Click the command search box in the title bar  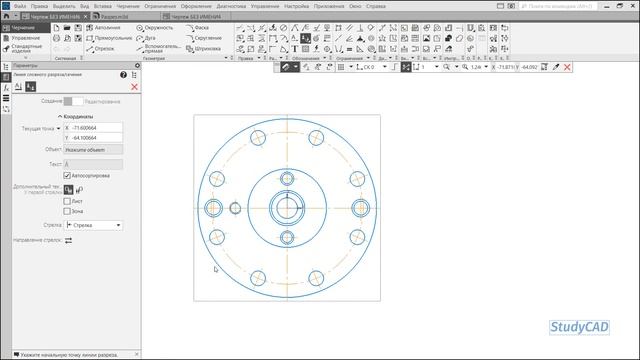pyautogui.click(x=558, y=6)
